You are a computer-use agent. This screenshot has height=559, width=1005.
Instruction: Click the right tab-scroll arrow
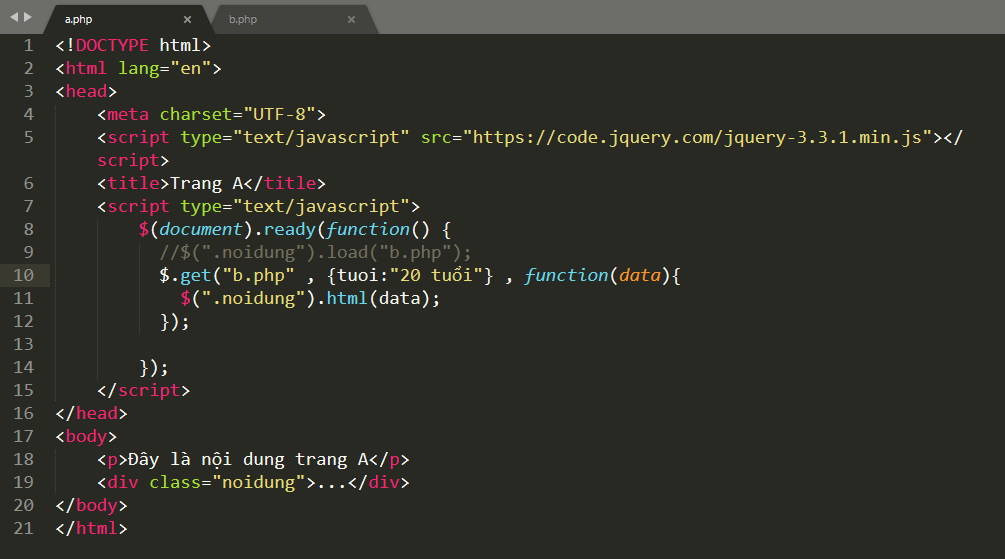click(x=28, y=17)
